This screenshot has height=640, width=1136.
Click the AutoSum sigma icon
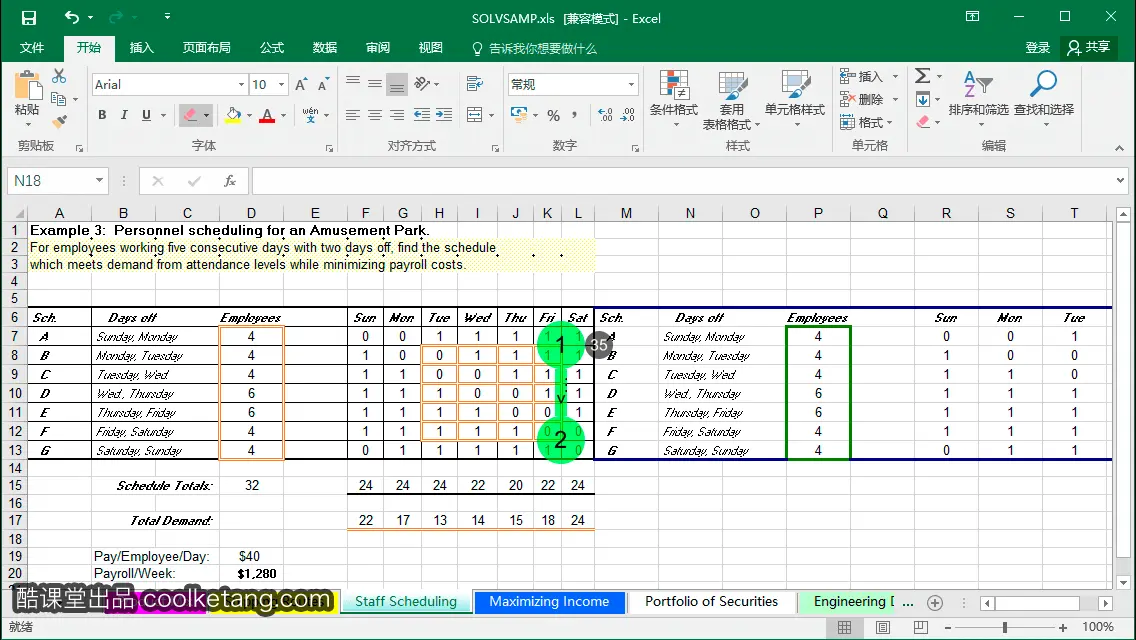click(x=922, y=75)
